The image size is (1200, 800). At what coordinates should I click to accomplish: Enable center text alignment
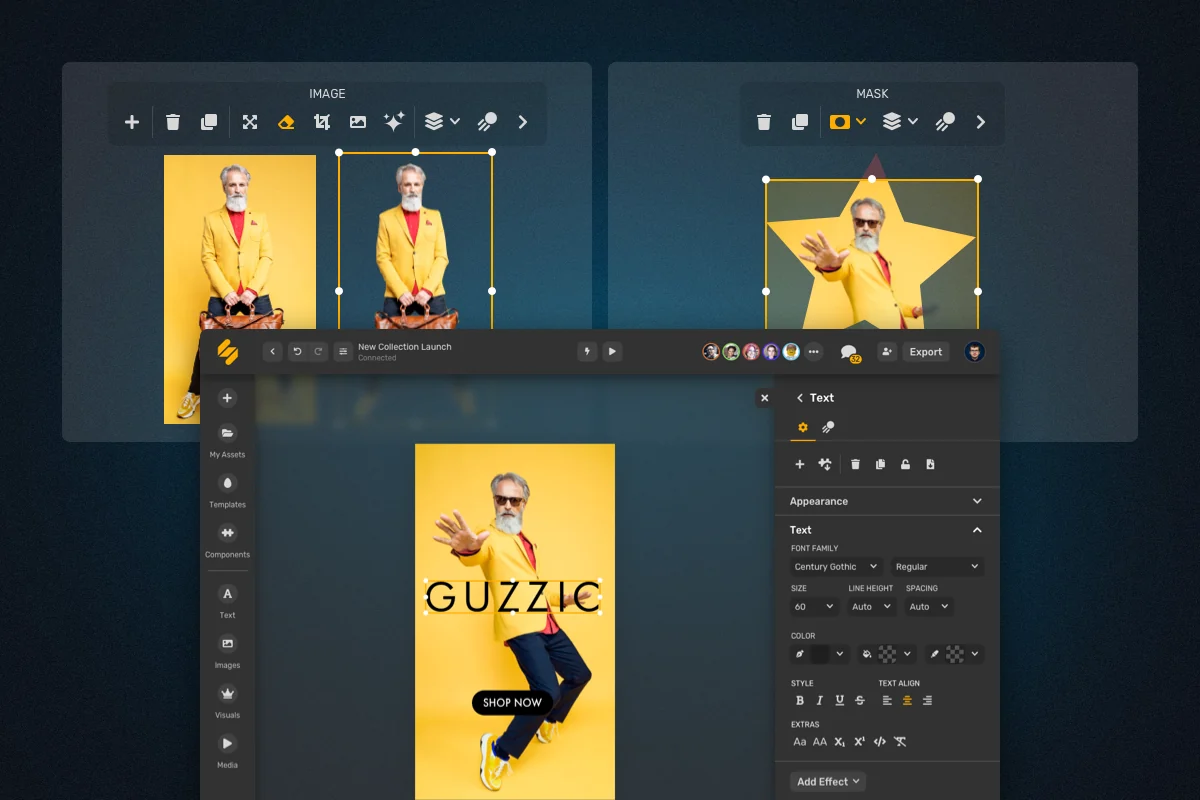(907, 701)
